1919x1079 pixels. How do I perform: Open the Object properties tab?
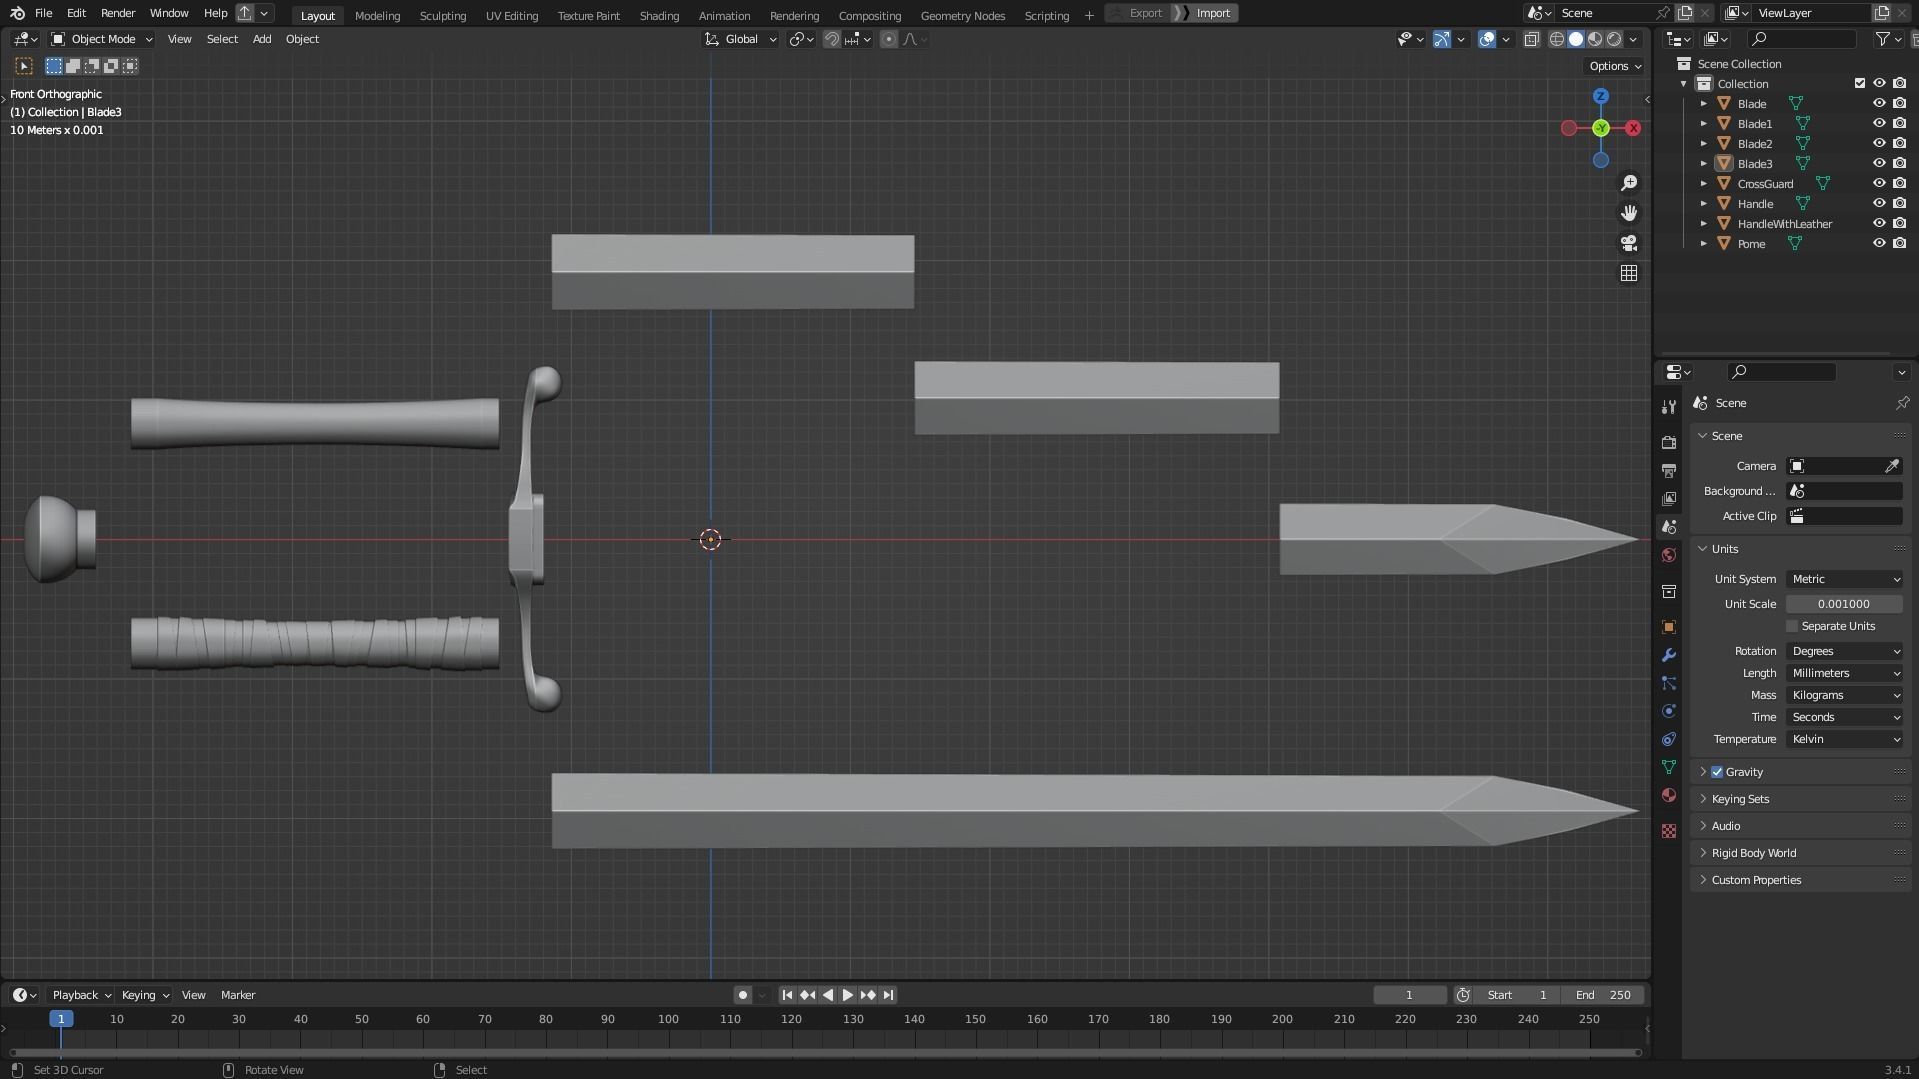pyautogui.click(x=1669, y=627)
